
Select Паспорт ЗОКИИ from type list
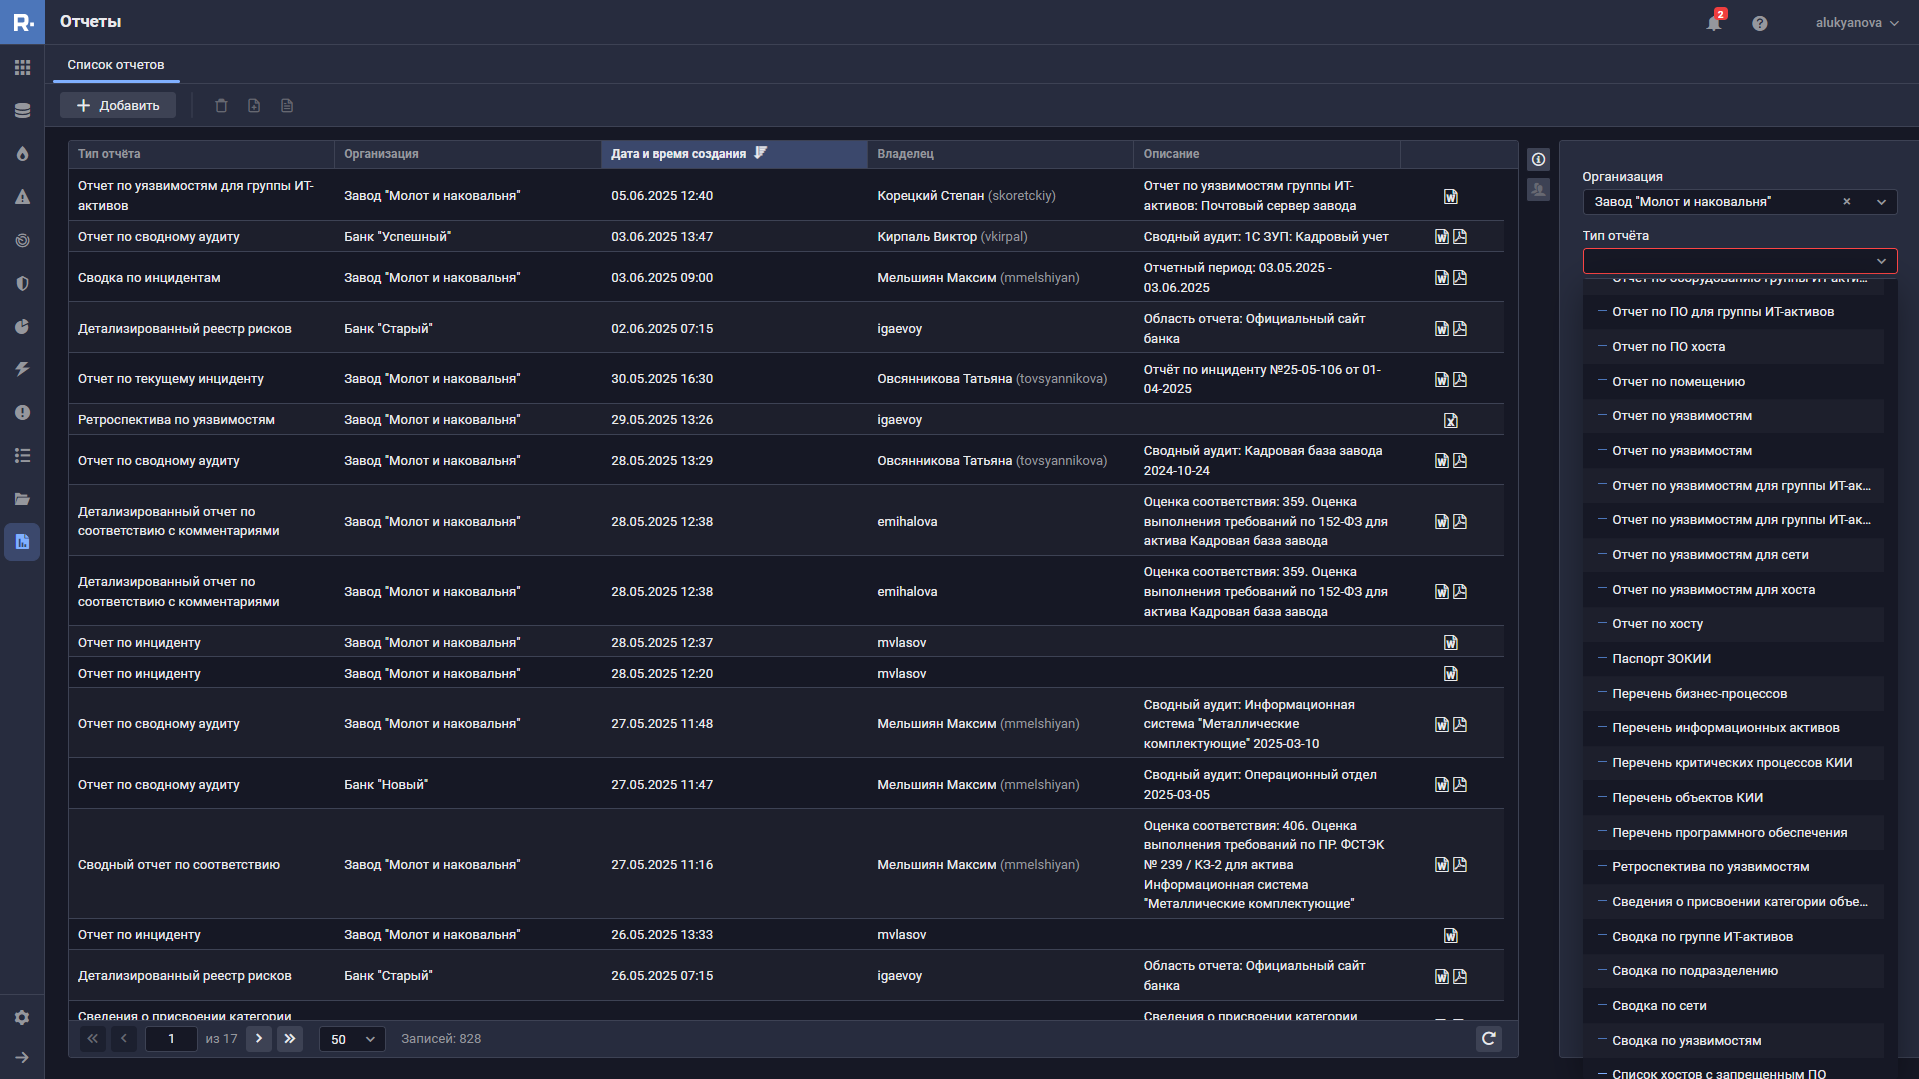[x=1661, y=659]
